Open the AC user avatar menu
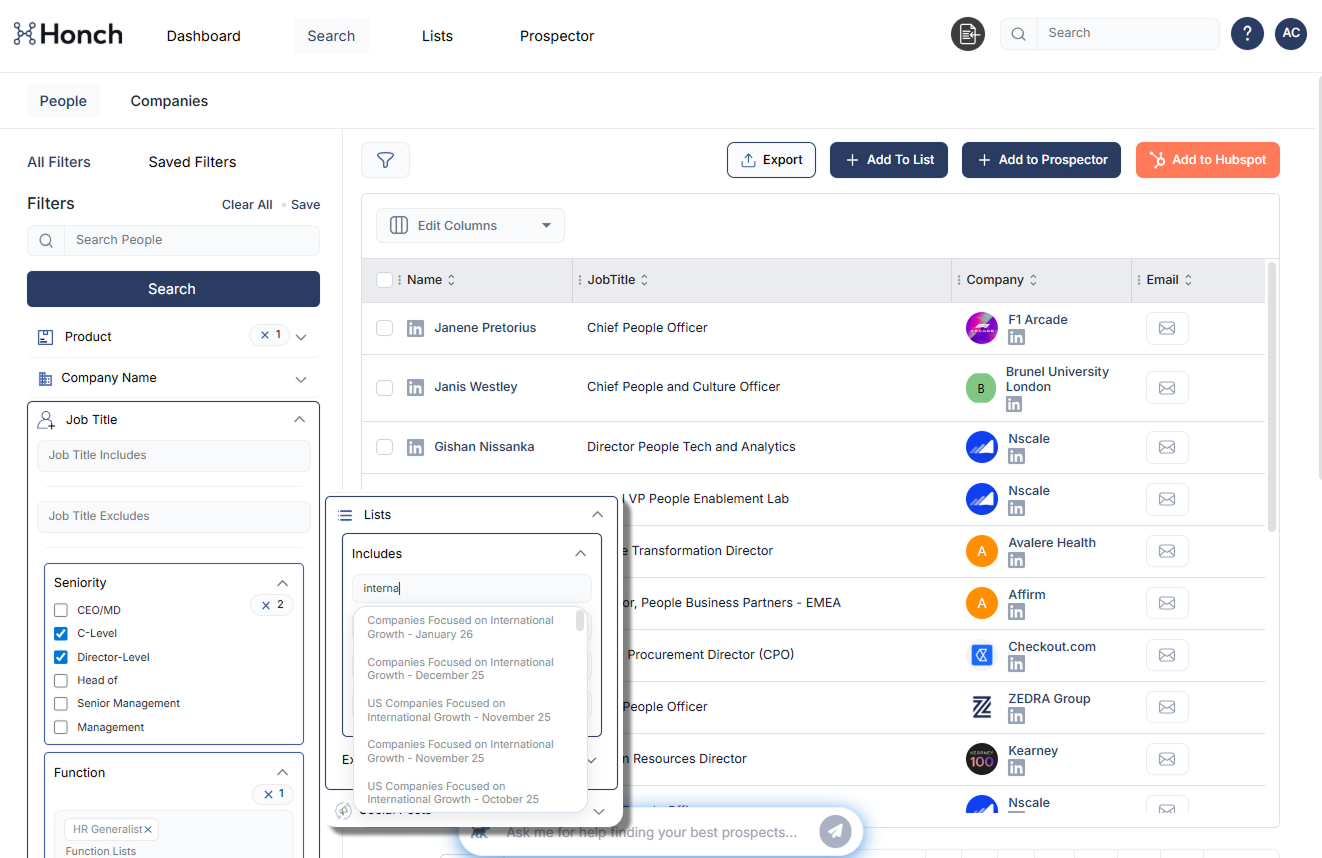Viewport: 1322px width, 858px height. point(1291,33)
